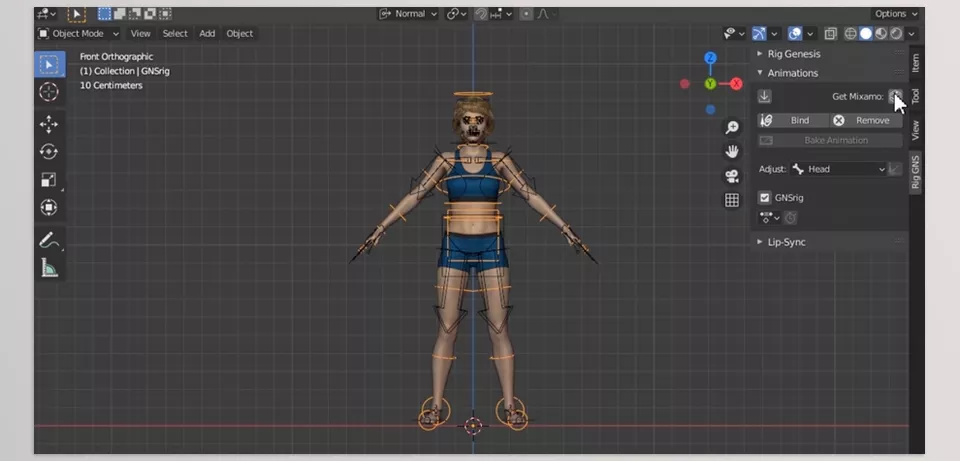Toggle viewport gizmos display

759,34
